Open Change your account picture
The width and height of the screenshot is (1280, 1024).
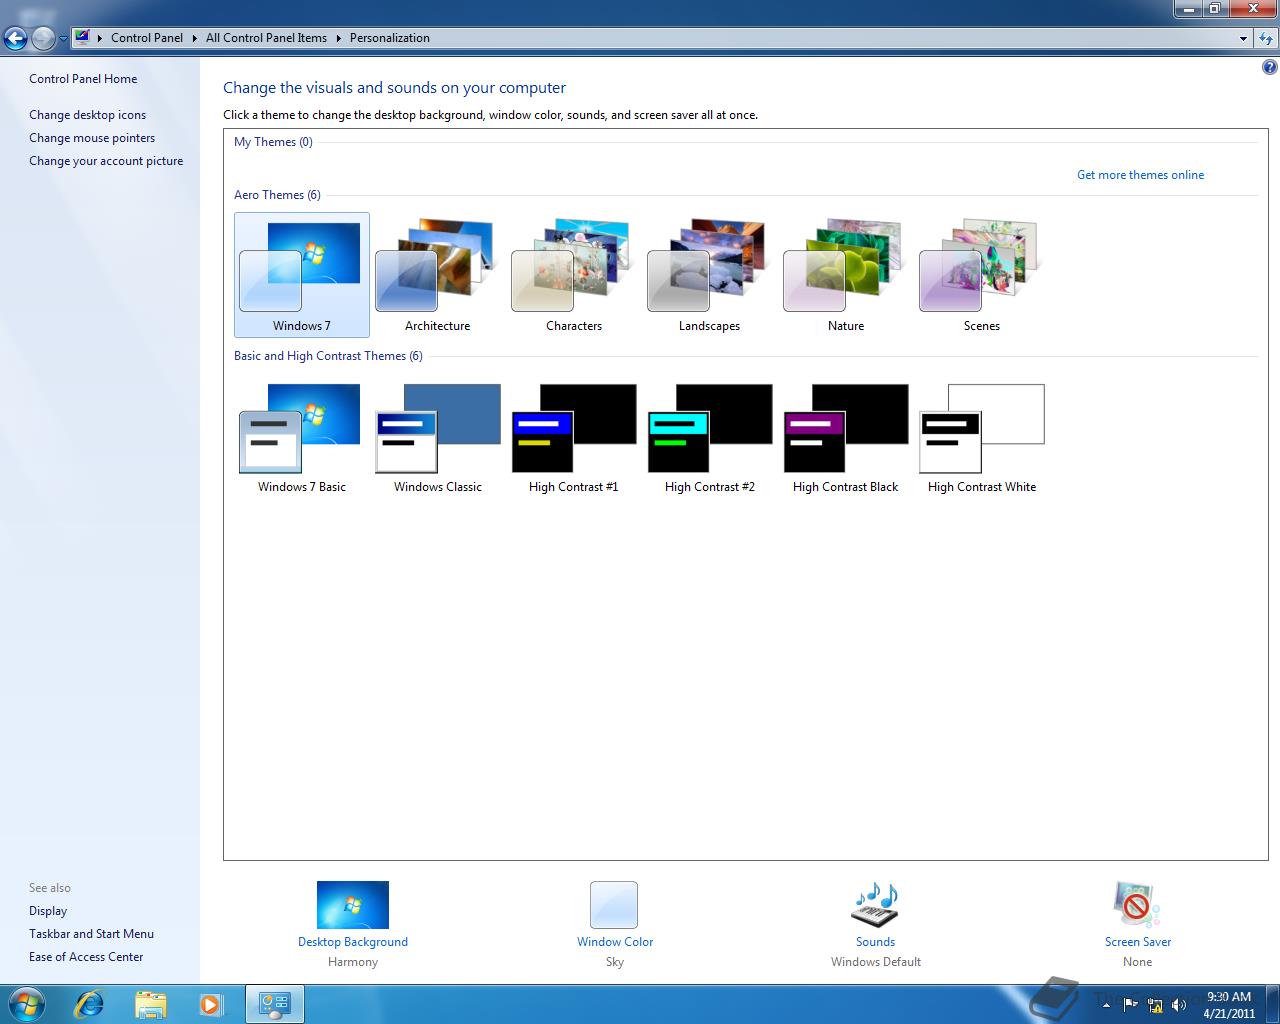tap(106, 161)
